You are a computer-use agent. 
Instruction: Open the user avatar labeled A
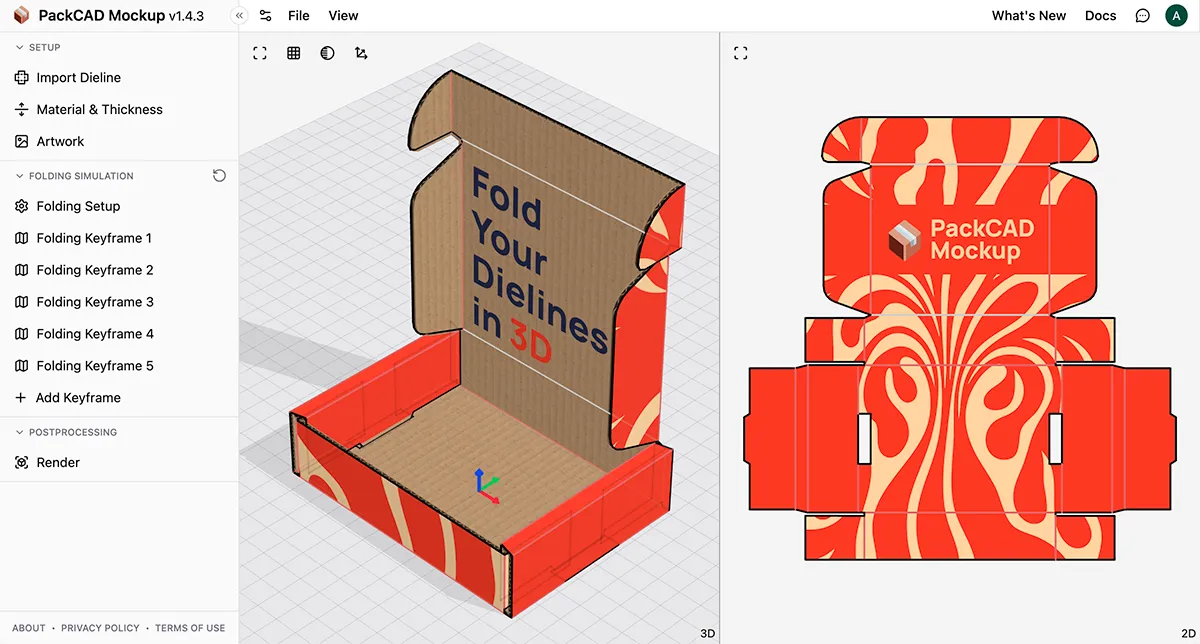pos(1176,15)
